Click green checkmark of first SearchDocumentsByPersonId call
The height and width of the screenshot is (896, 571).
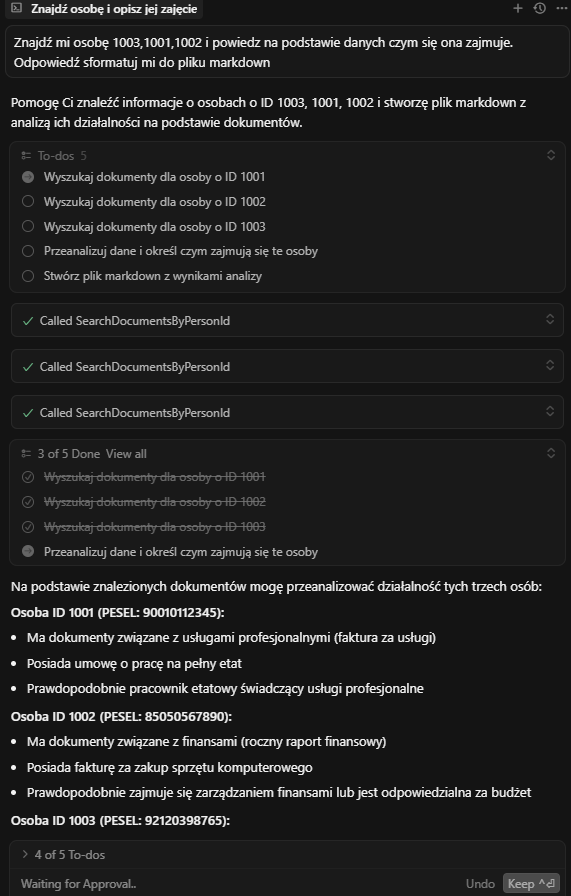pyautogui.click(x=27, y=321)
